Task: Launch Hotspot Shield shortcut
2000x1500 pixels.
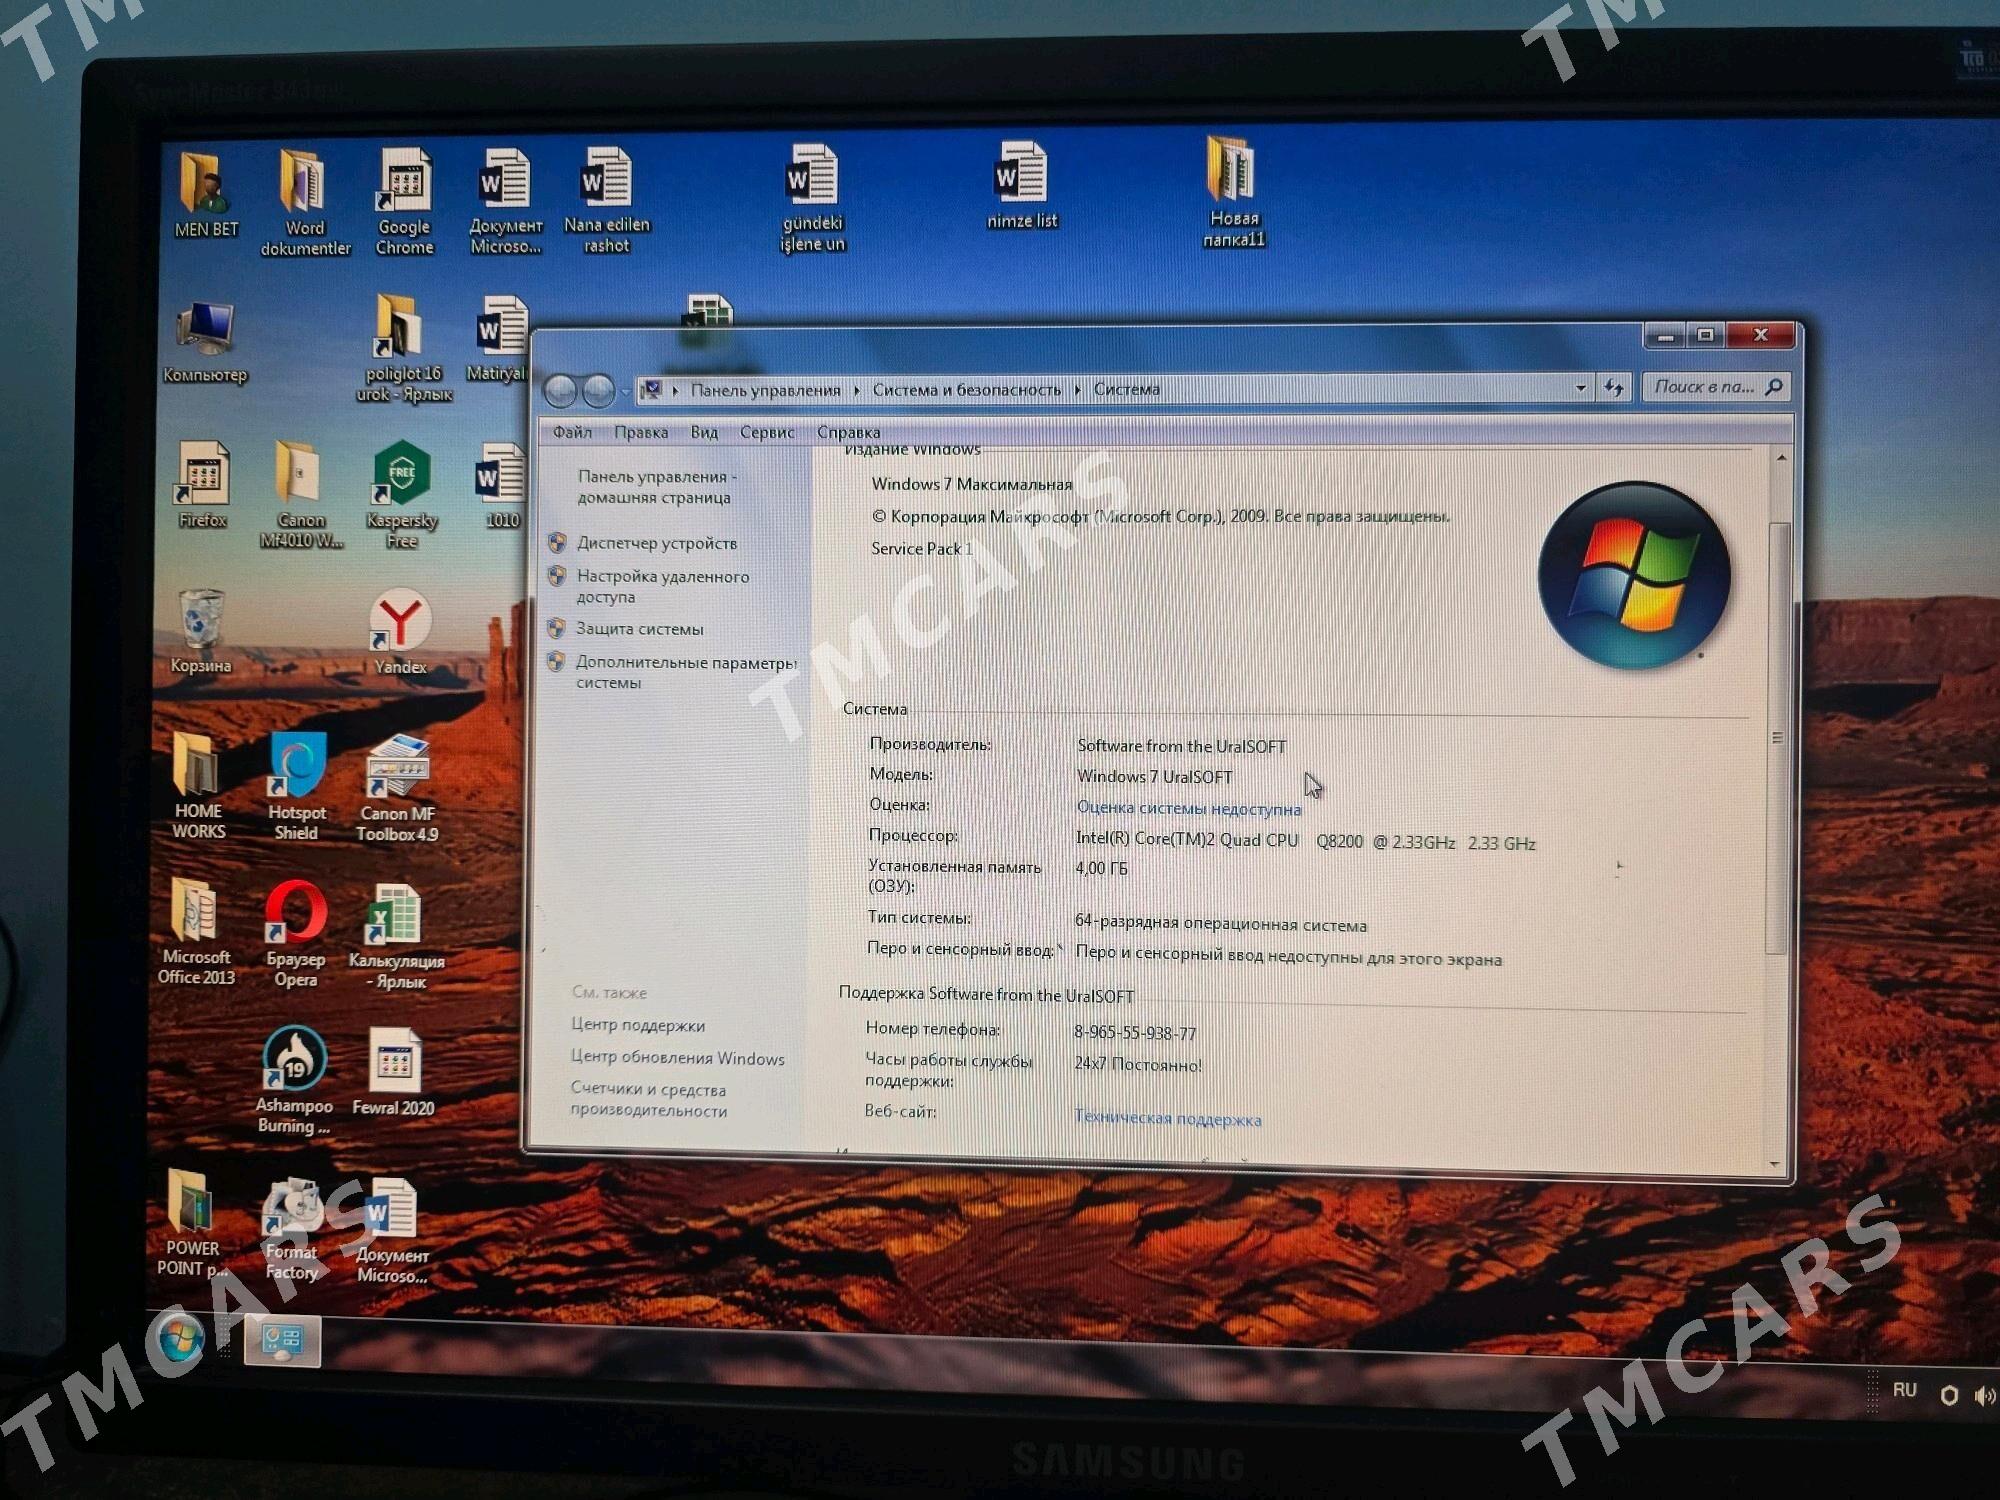Action: coord(297,785)
